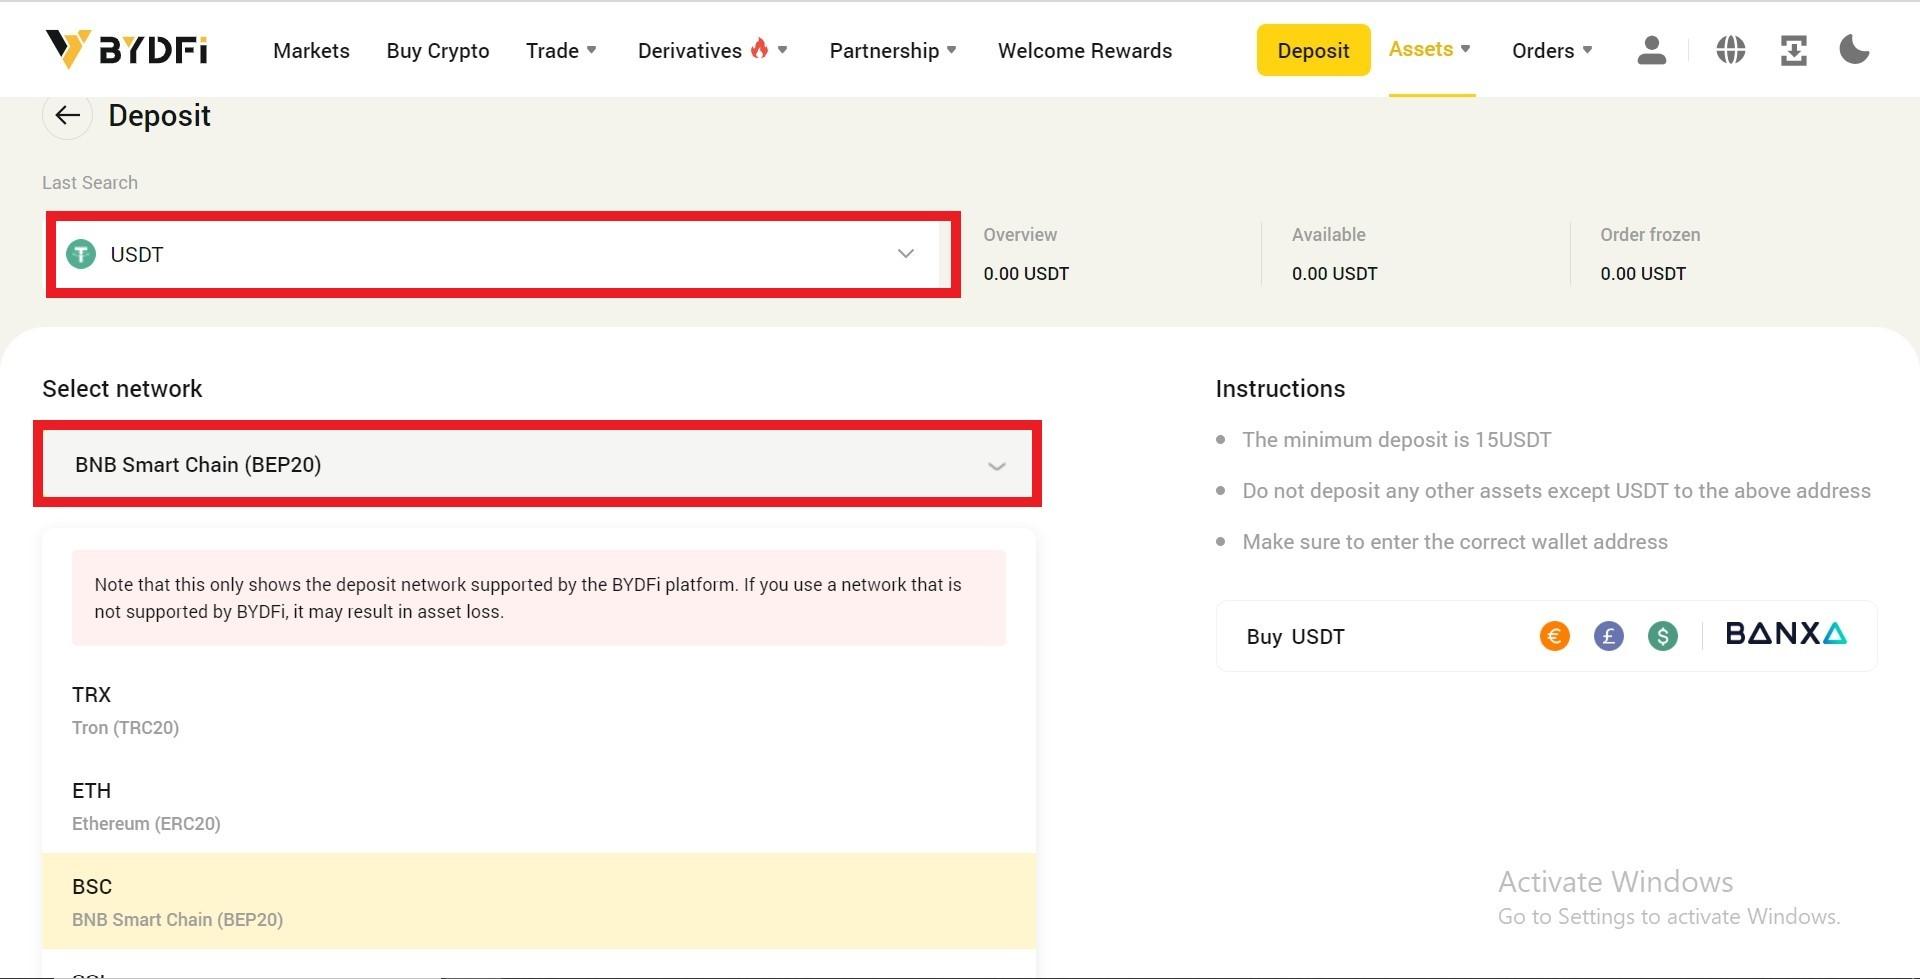
Task: Click the BYDFi logo
Action: tap(127, 49)
